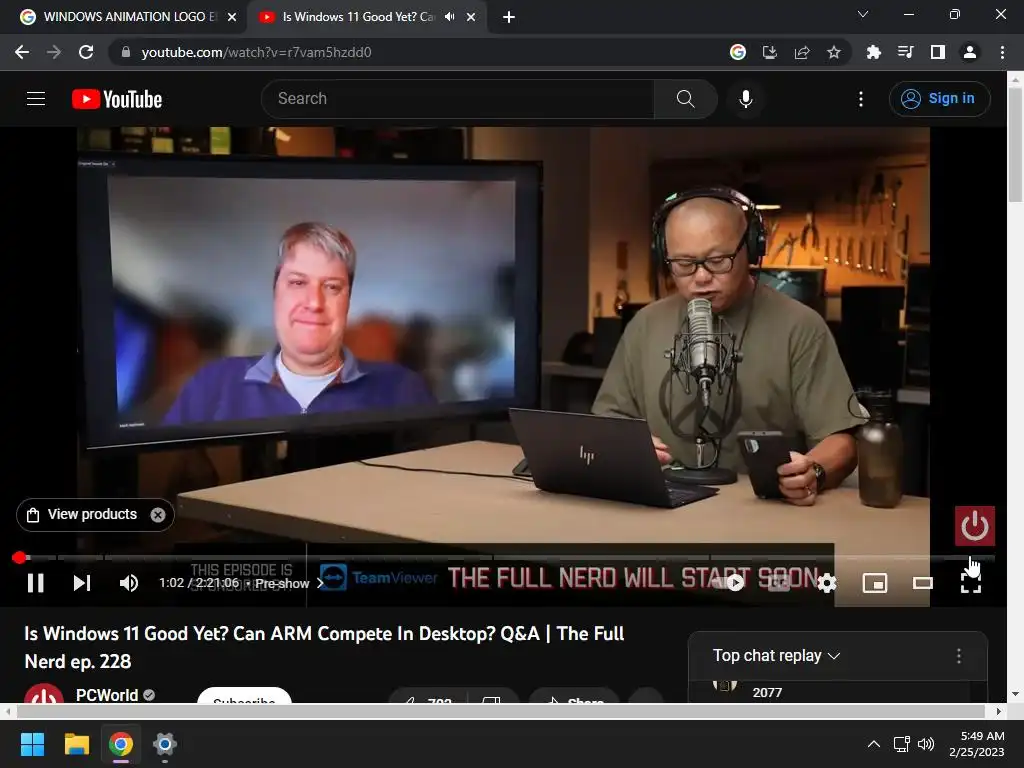Enter full screen mode
Screen dimensions: 1024x768
970,583
